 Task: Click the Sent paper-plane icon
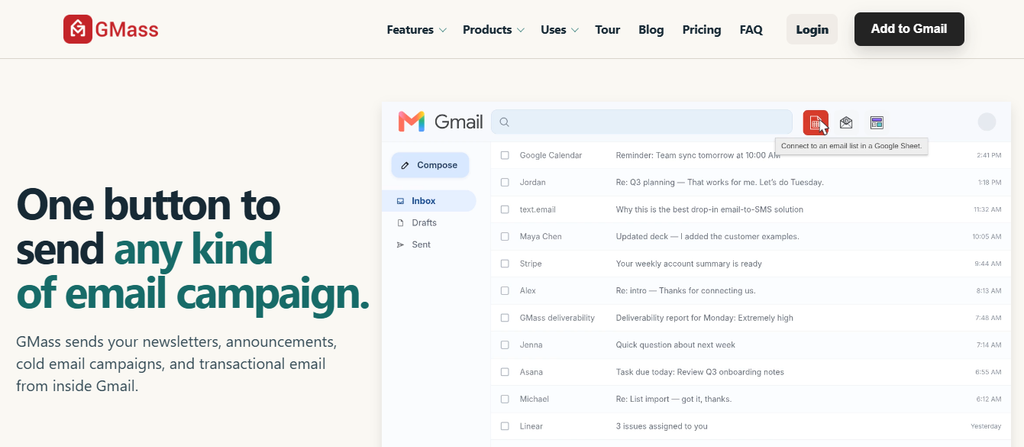tap(400, 245)
